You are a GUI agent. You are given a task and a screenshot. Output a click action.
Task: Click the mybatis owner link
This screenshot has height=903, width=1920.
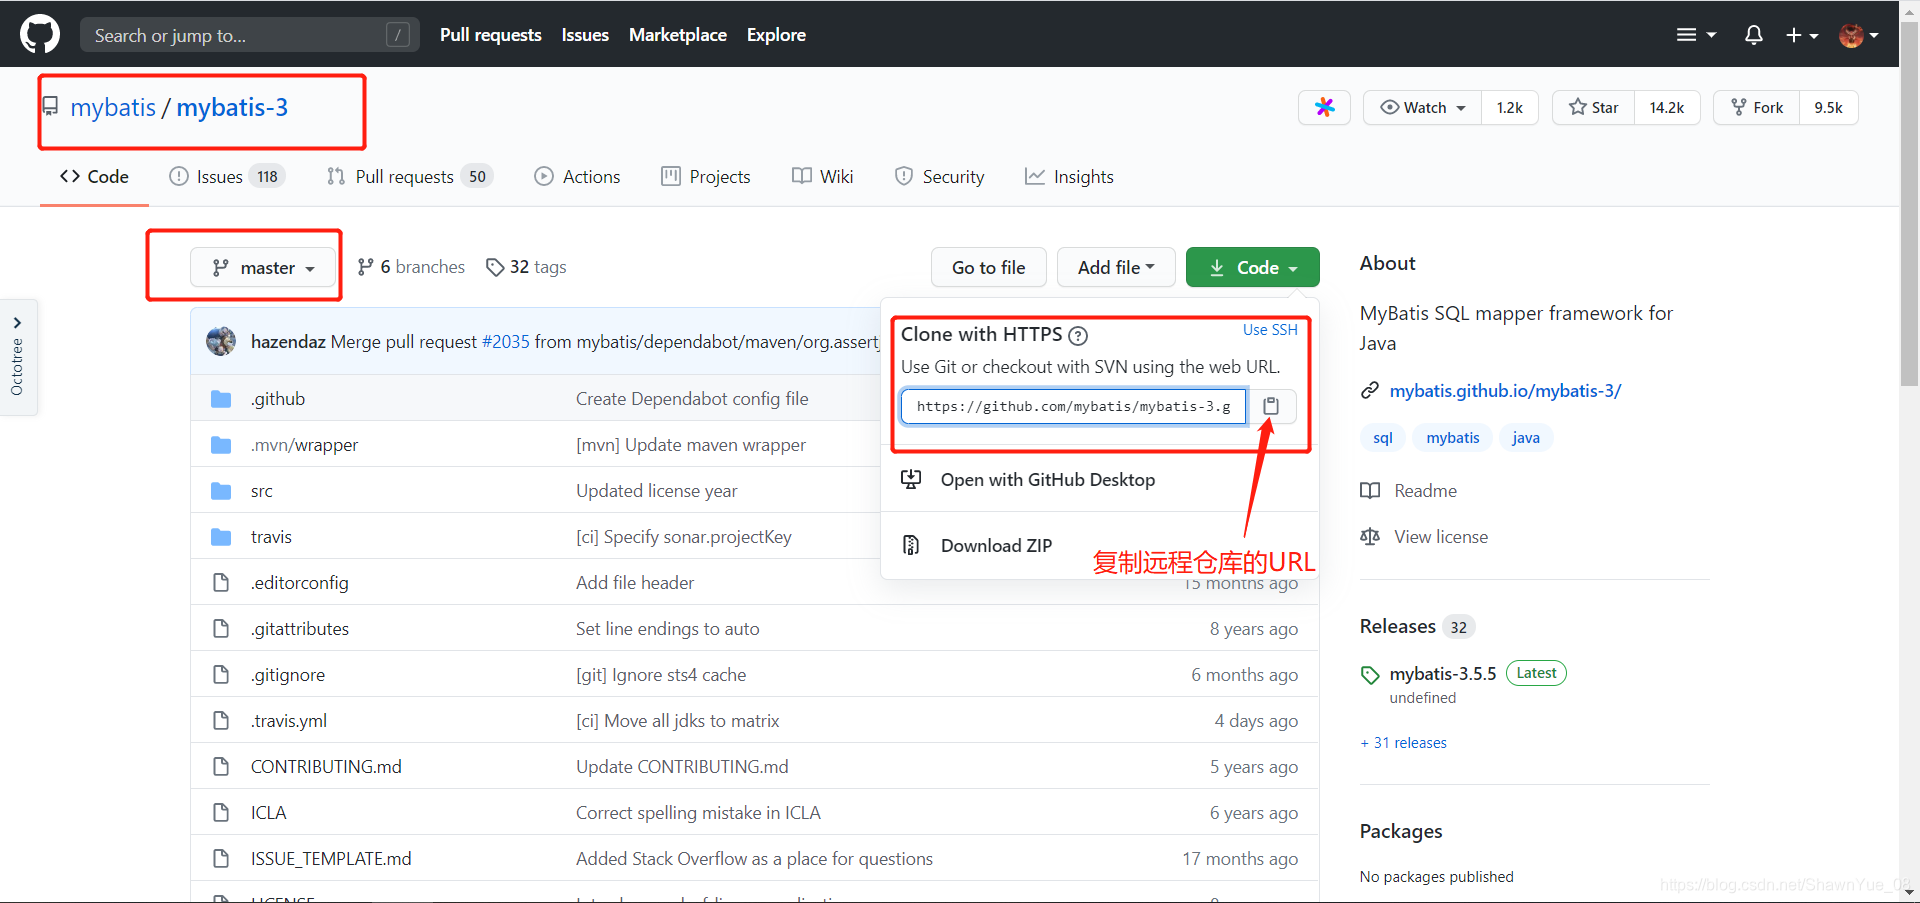113,107
